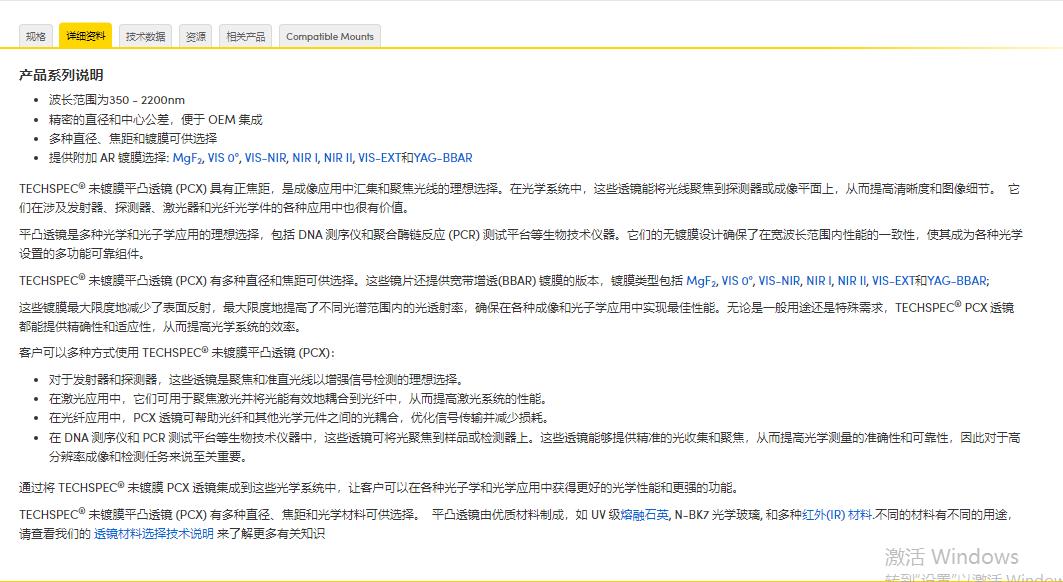Open the Compatible Mounts tab

(x=330, y=35)
